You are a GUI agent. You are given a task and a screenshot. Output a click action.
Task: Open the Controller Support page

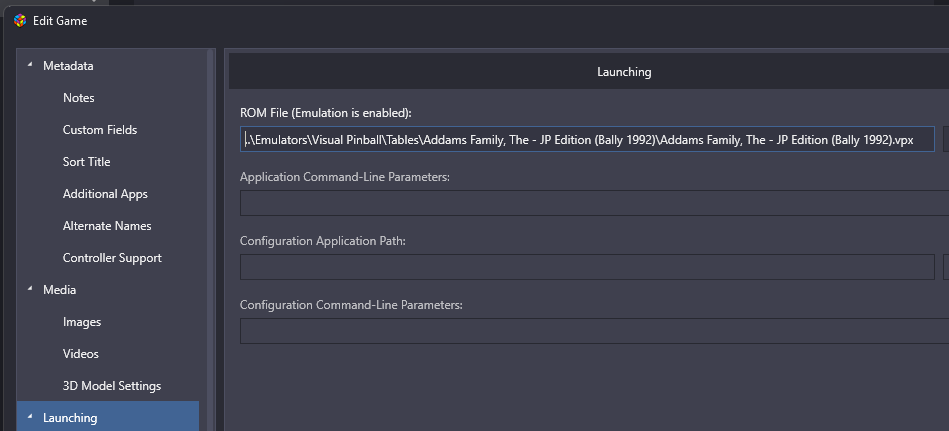[112, 258]
